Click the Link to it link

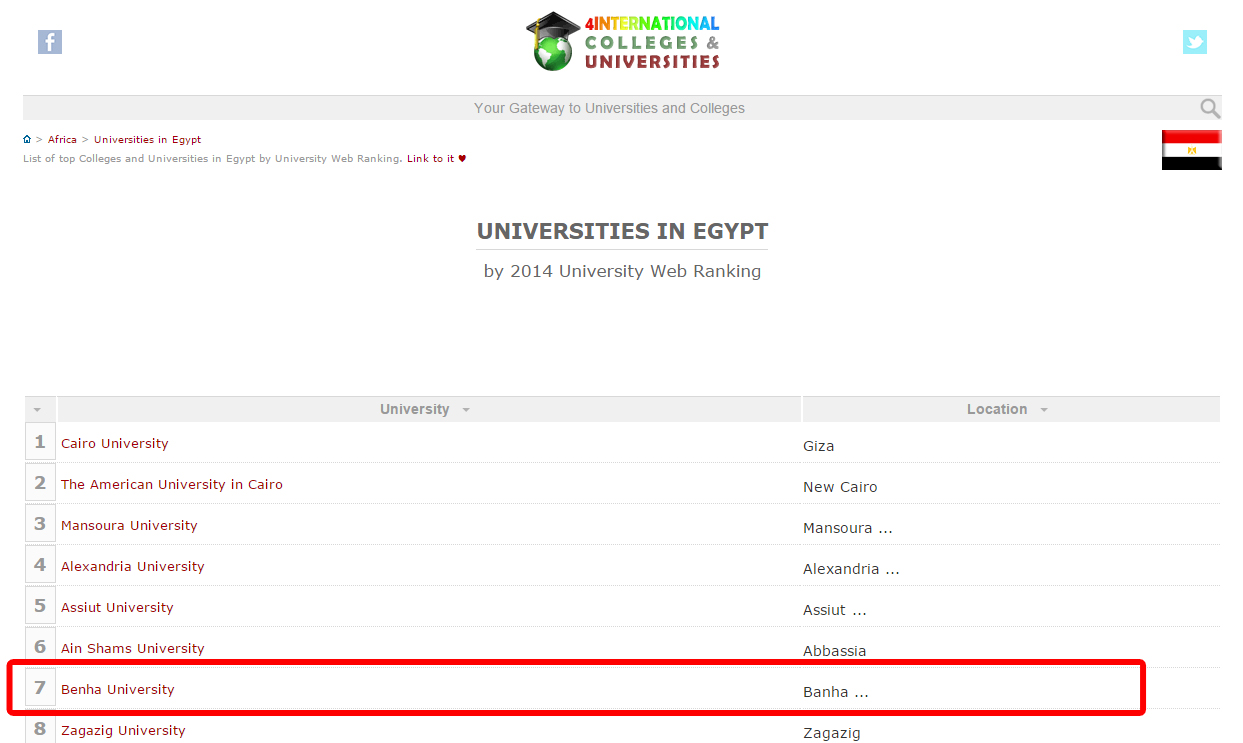430,159
